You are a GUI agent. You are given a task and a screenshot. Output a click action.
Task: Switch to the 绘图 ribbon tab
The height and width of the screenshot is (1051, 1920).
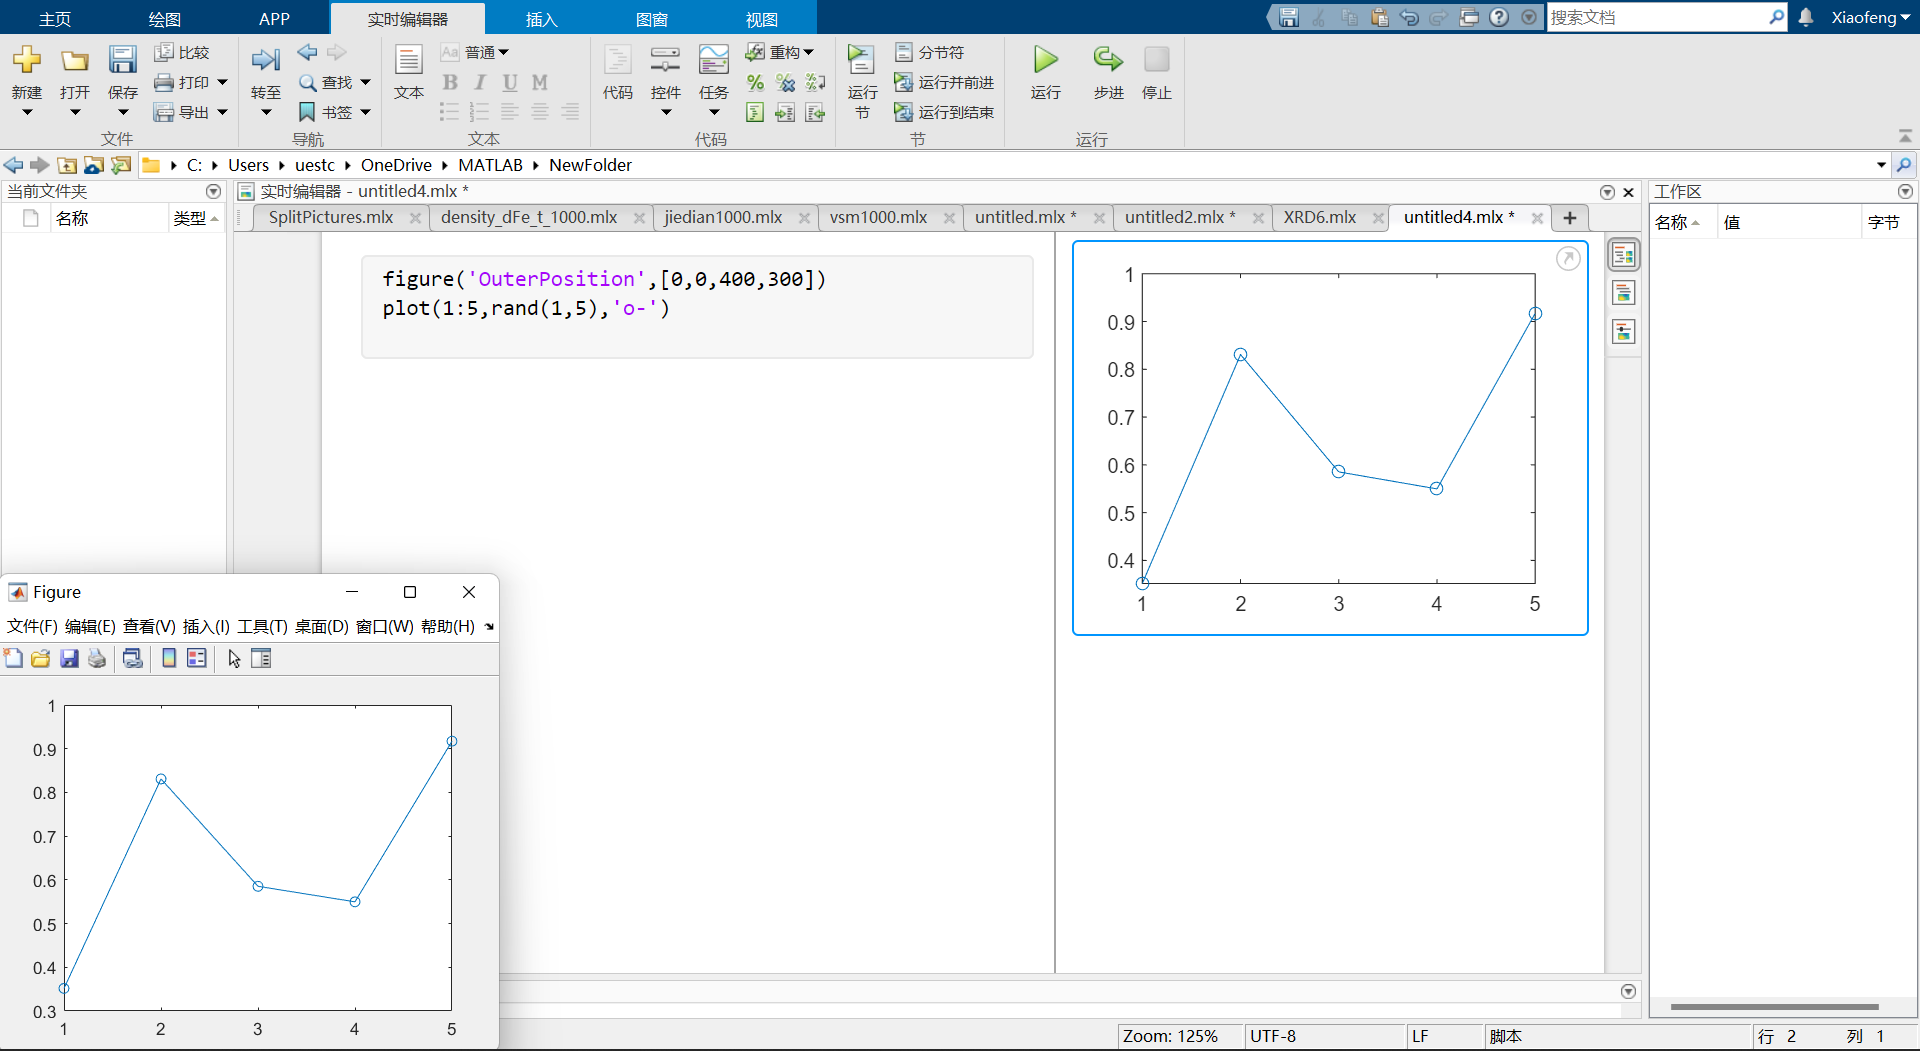click(x=164, y=19)
